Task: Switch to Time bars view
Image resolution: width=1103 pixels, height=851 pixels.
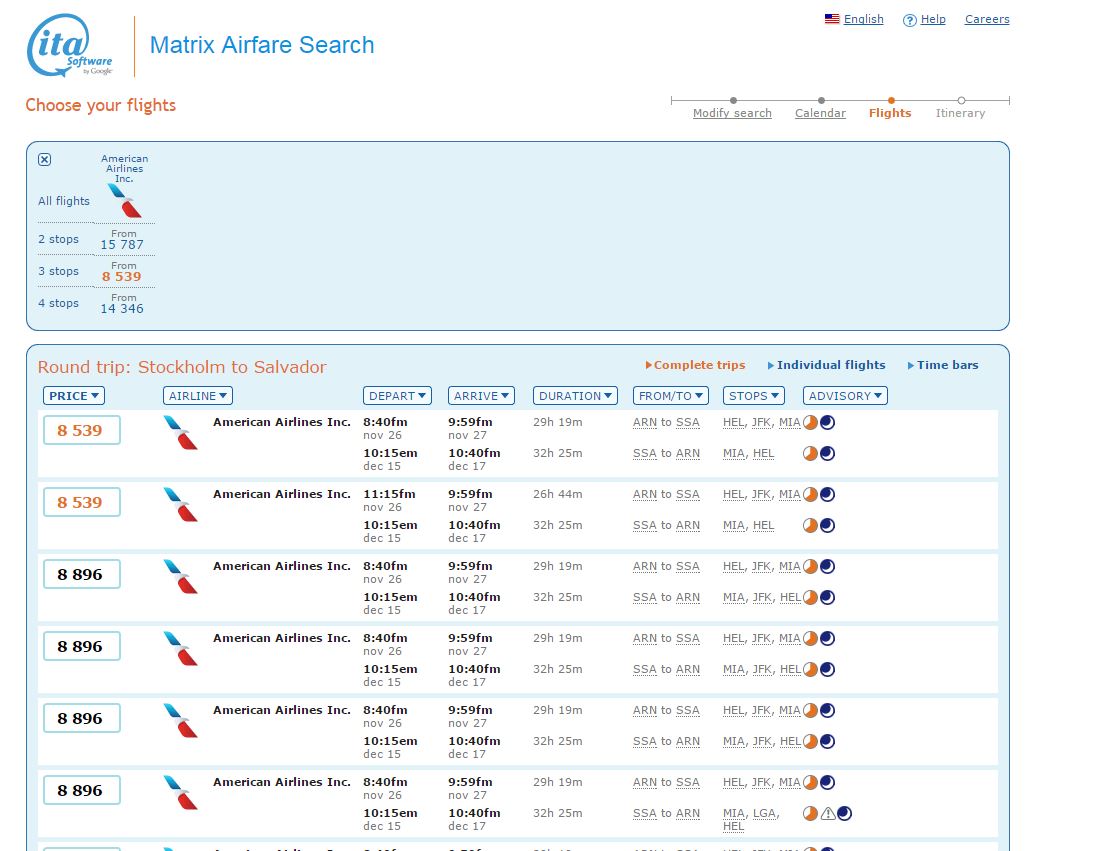Action: [947, 365]
